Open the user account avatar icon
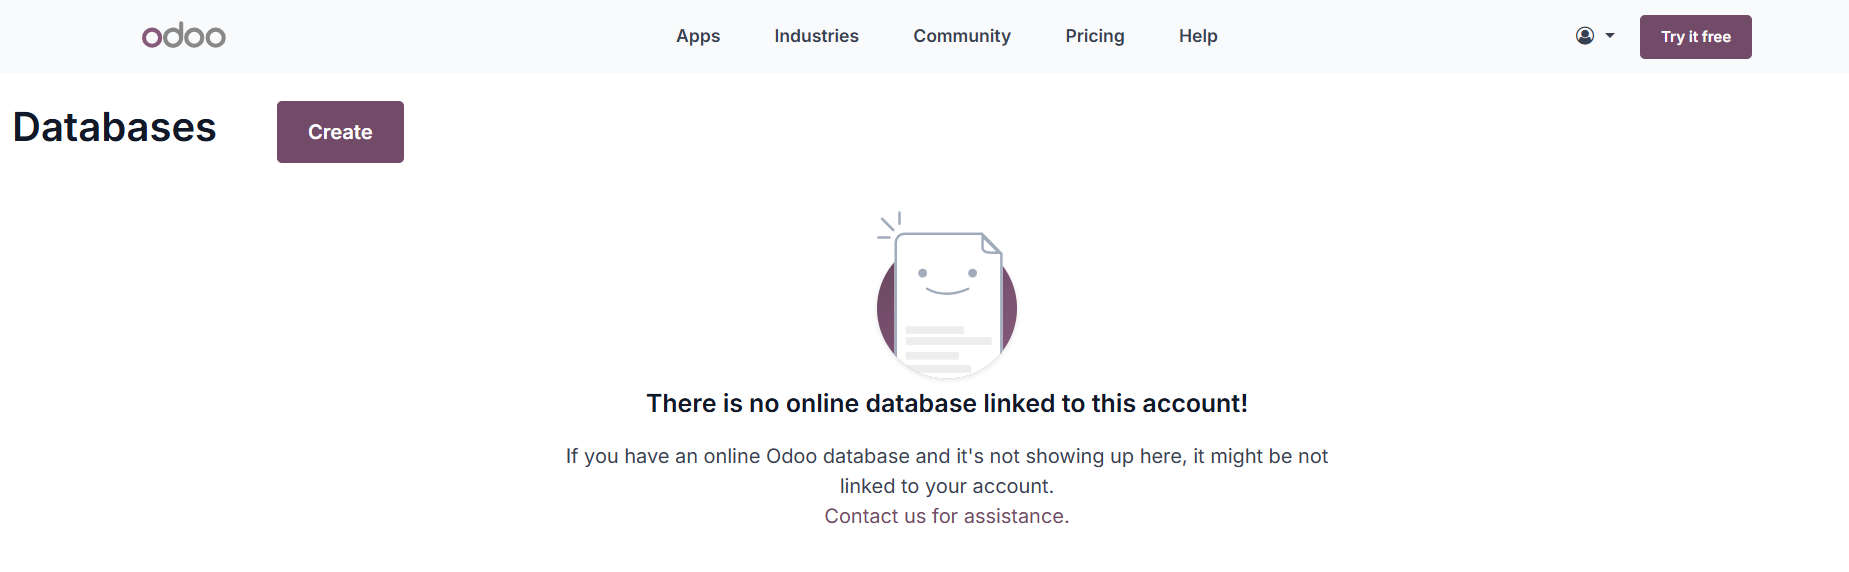Image resolution: width=1849 pixels, height=572 pixels. click(x=1585, y=36)
